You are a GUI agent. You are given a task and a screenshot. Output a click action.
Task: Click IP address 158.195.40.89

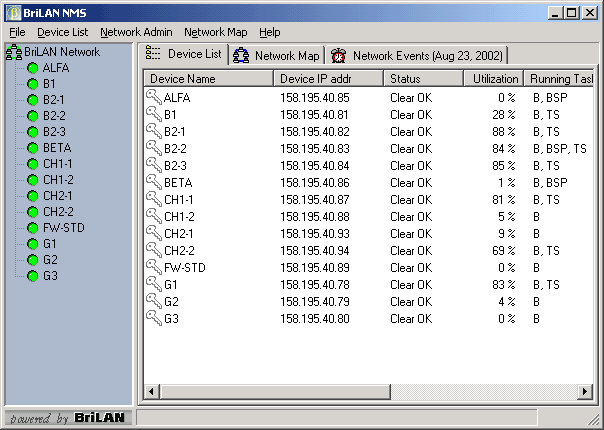[x=315, y=268]
